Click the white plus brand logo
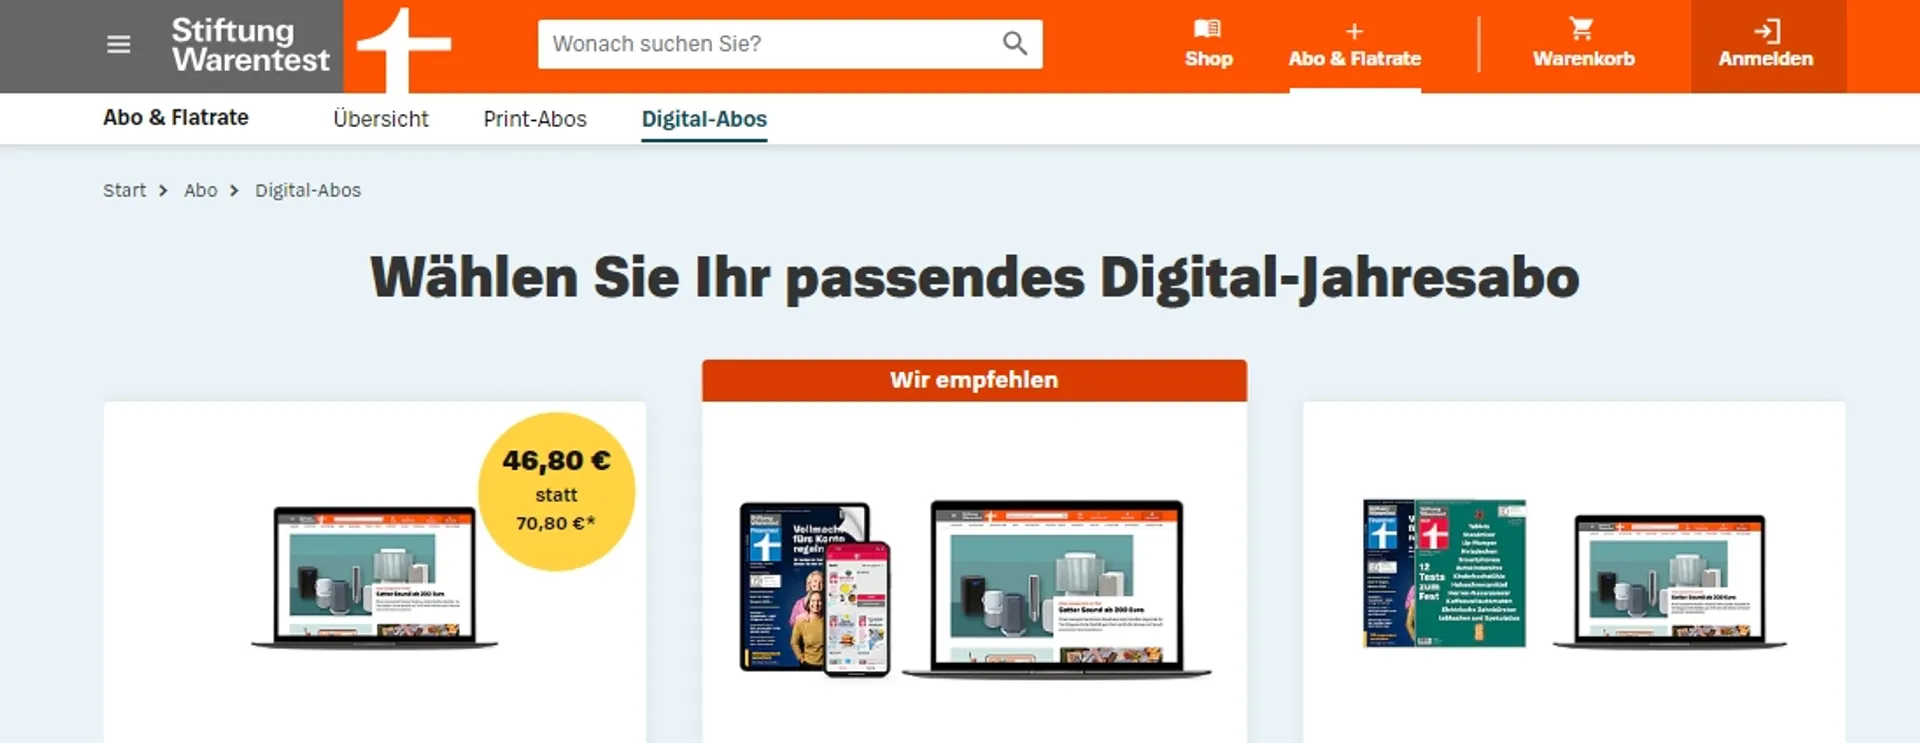The height and width of the screenshot is (743, 1920). pos(403,47)
